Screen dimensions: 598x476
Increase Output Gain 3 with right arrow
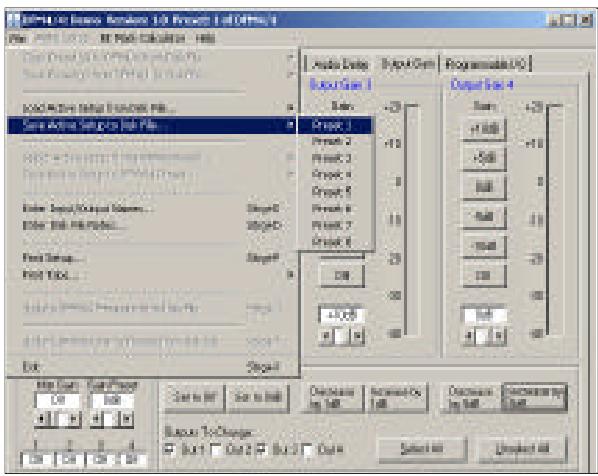(x=358, y=336)
